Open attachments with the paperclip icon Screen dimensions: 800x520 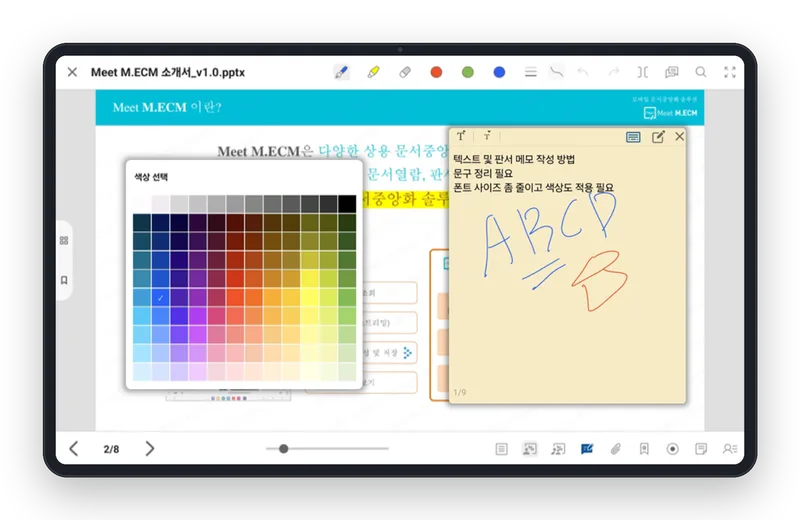tap(616, 449)
